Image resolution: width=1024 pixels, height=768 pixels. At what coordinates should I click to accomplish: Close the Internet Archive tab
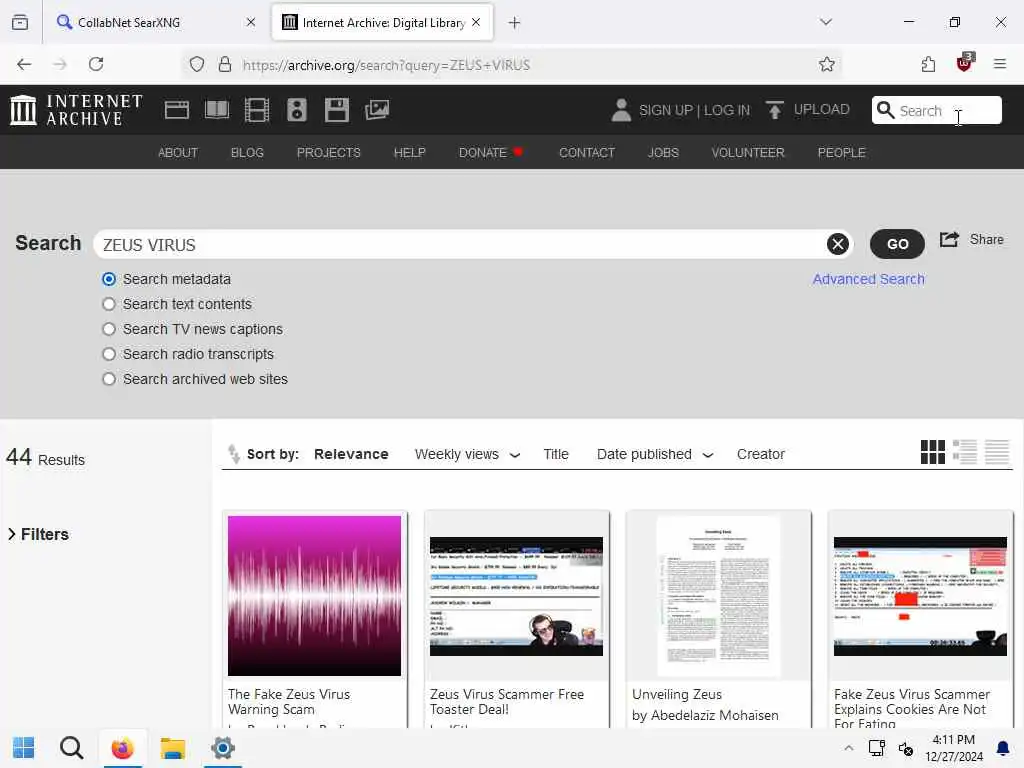(x=476, y=22)
